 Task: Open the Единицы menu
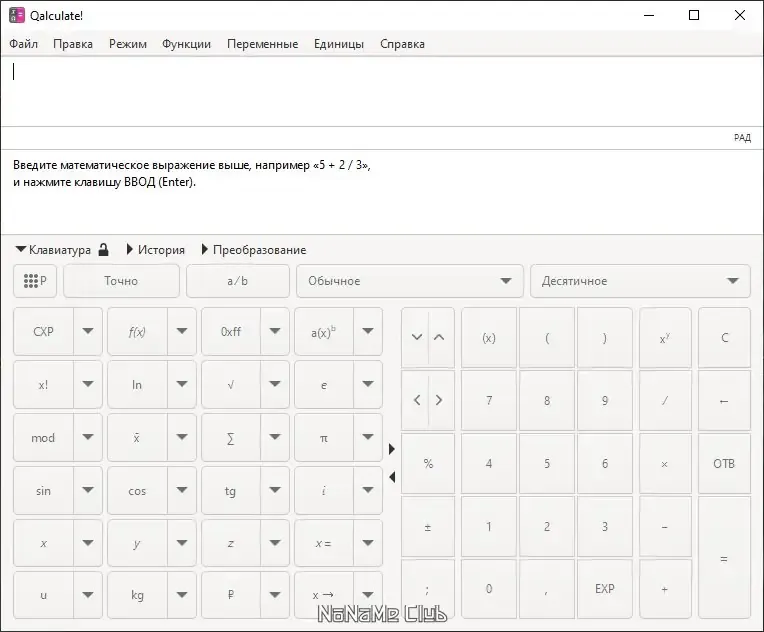click(x=339, y=44)
